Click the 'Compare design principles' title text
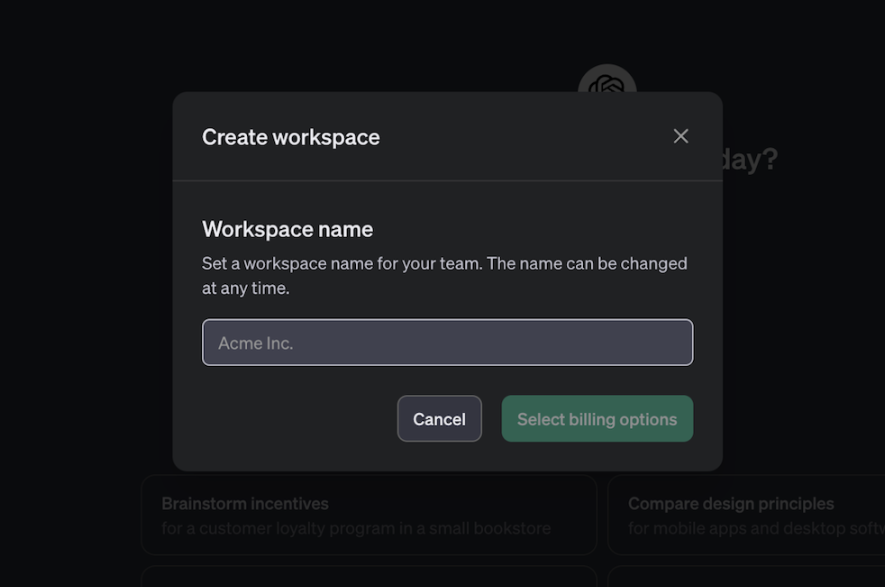The height and width of the screenshot is (587, 885). [x=731, y=503]
